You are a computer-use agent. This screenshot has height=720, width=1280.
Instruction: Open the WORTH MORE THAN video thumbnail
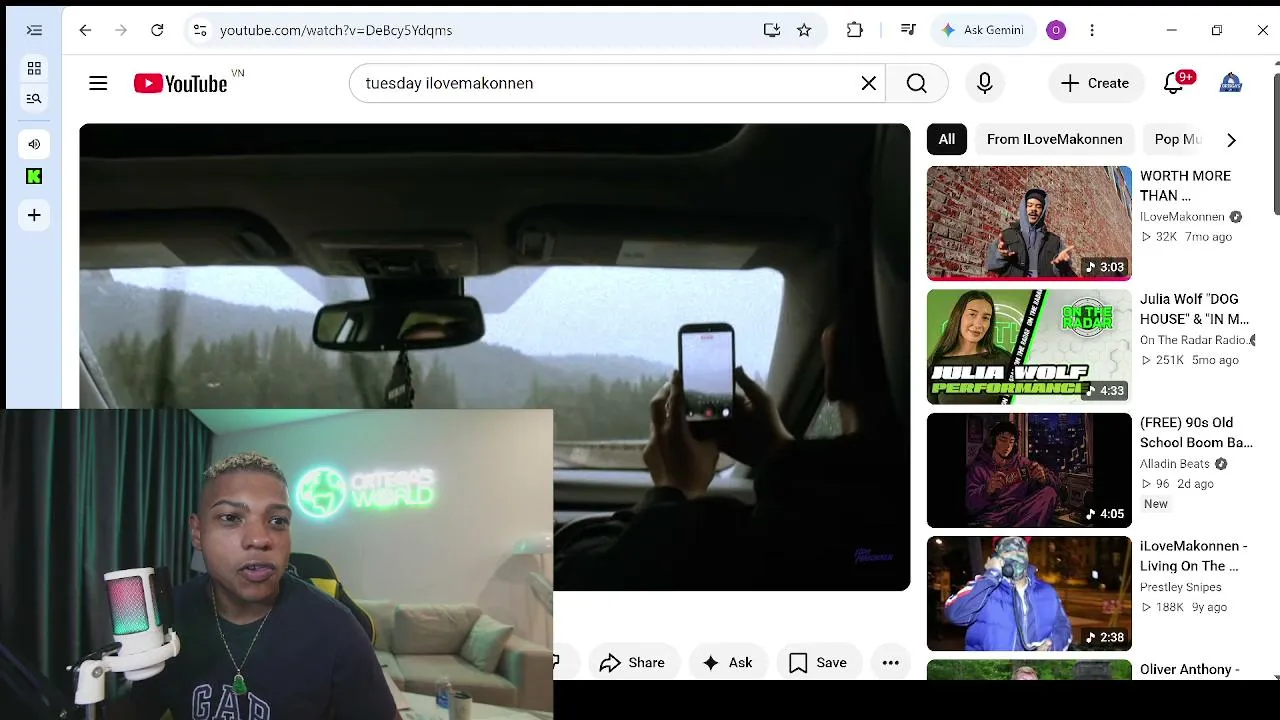pos(1029,223)
